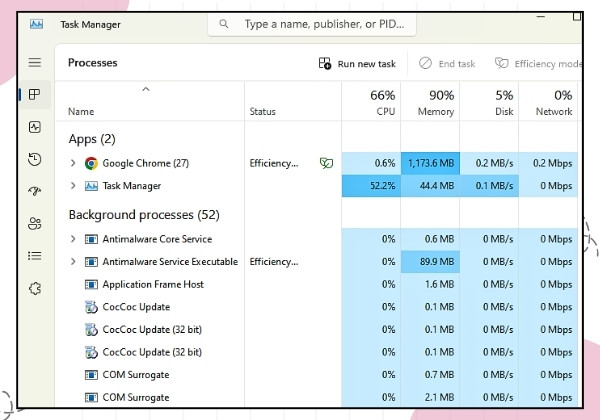The width and height of the screenshot is (600, 420).
Task: Expand the Google Chrome (27) group
Action: (x=73, y=163)
